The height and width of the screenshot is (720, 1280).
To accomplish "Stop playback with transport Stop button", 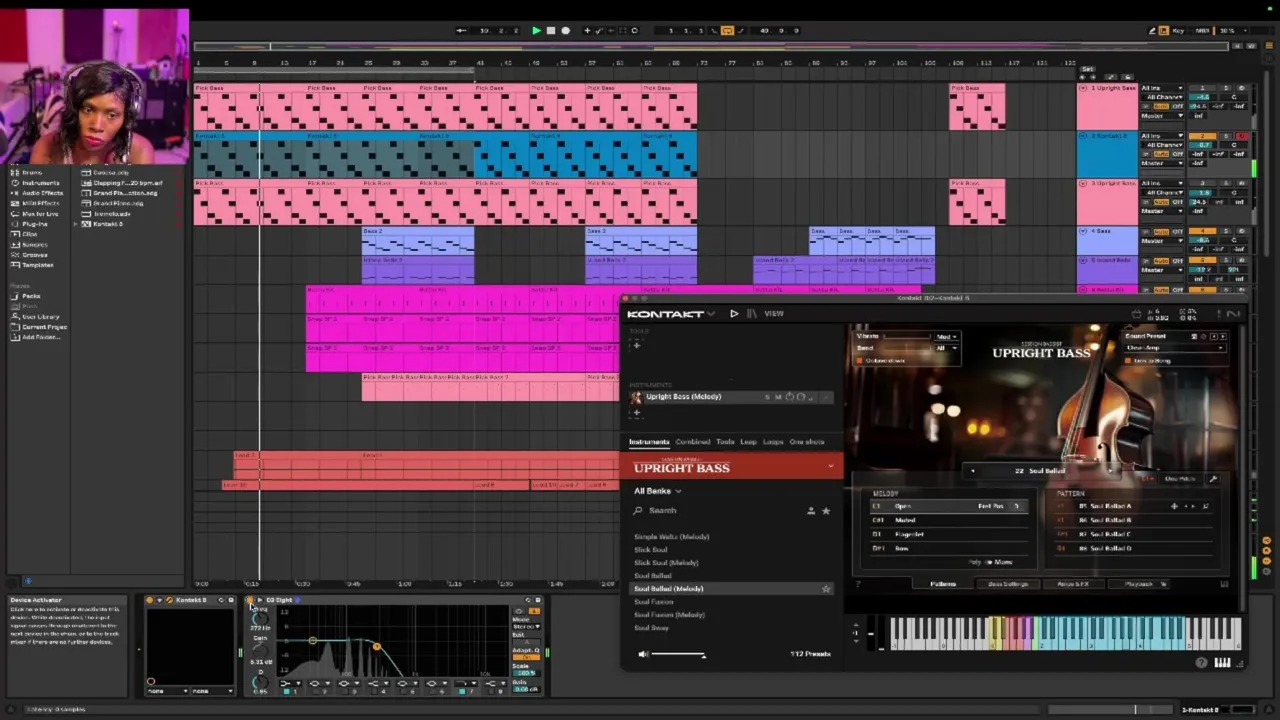I will click(550, 31).
